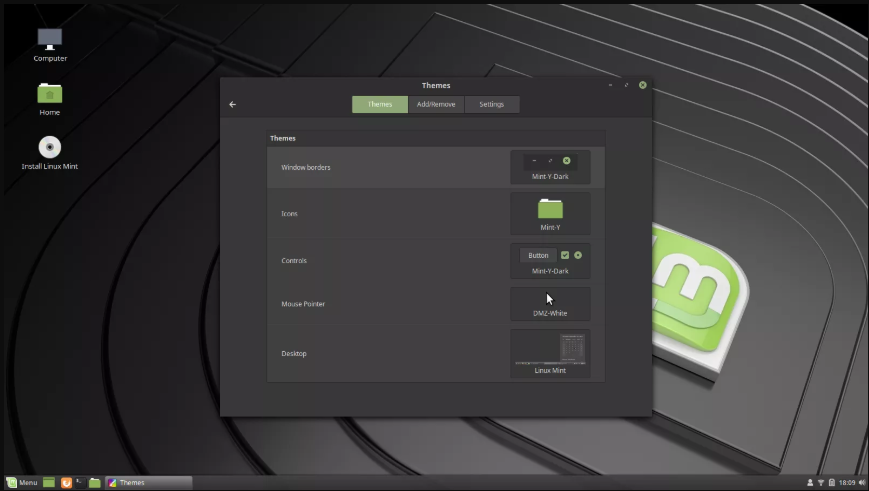
Task: Change the Mouse Pointer DMZ-White theme
Action: point(550,304)
